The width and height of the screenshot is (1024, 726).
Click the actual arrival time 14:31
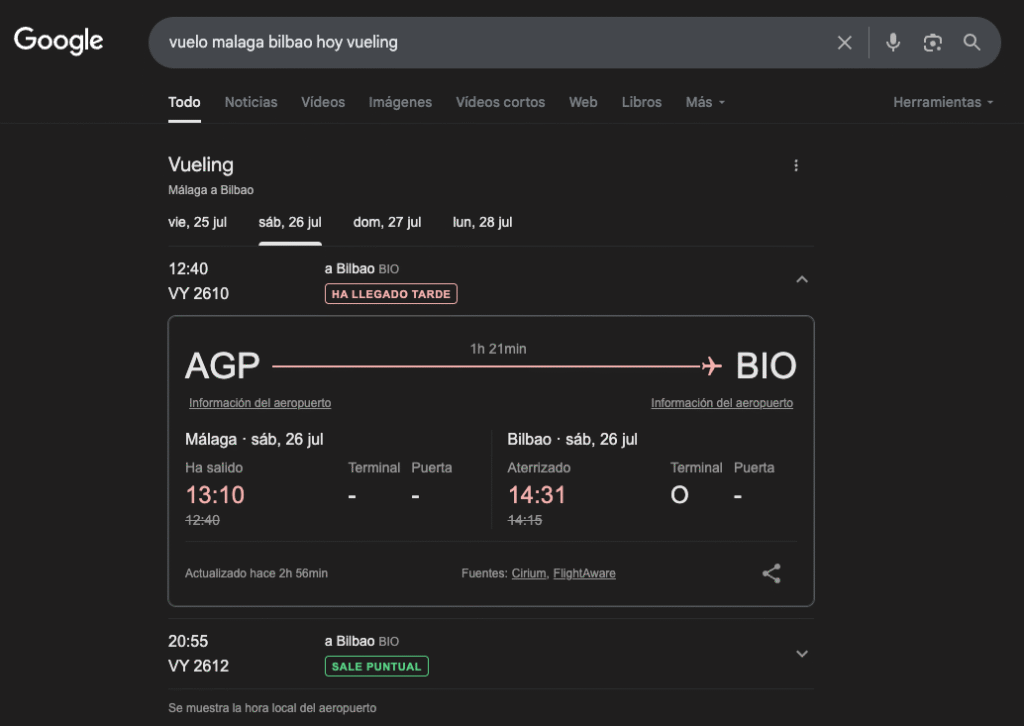point(537,495)
